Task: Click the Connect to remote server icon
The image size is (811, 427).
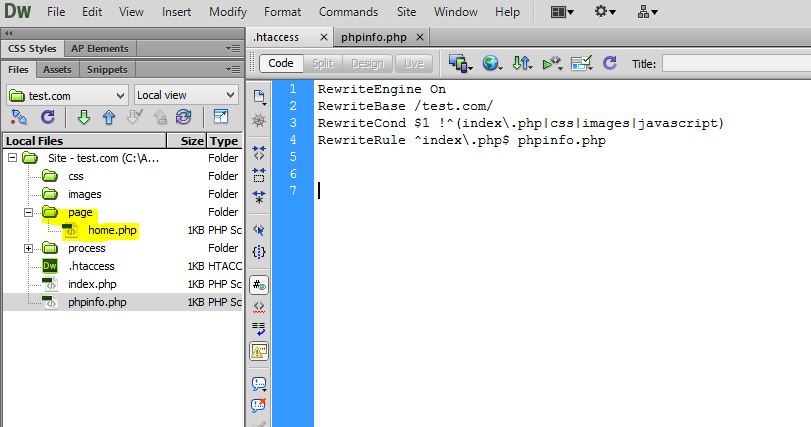Action: pos(19,117)
